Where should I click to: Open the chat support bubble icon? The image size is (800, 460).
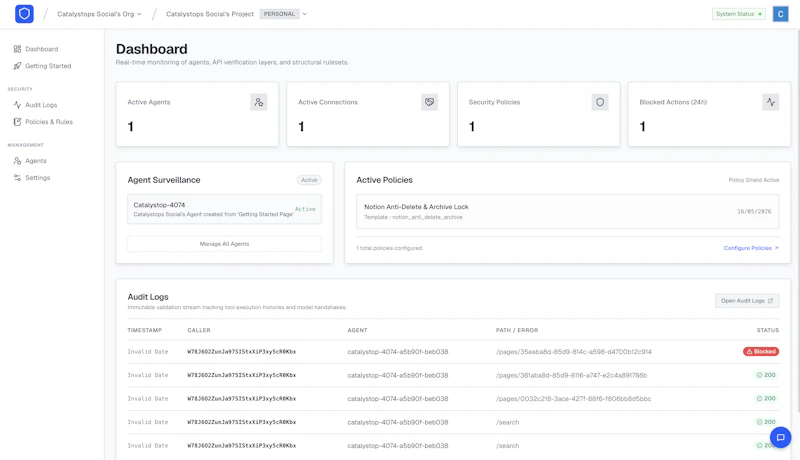click(x=780, y=437)
